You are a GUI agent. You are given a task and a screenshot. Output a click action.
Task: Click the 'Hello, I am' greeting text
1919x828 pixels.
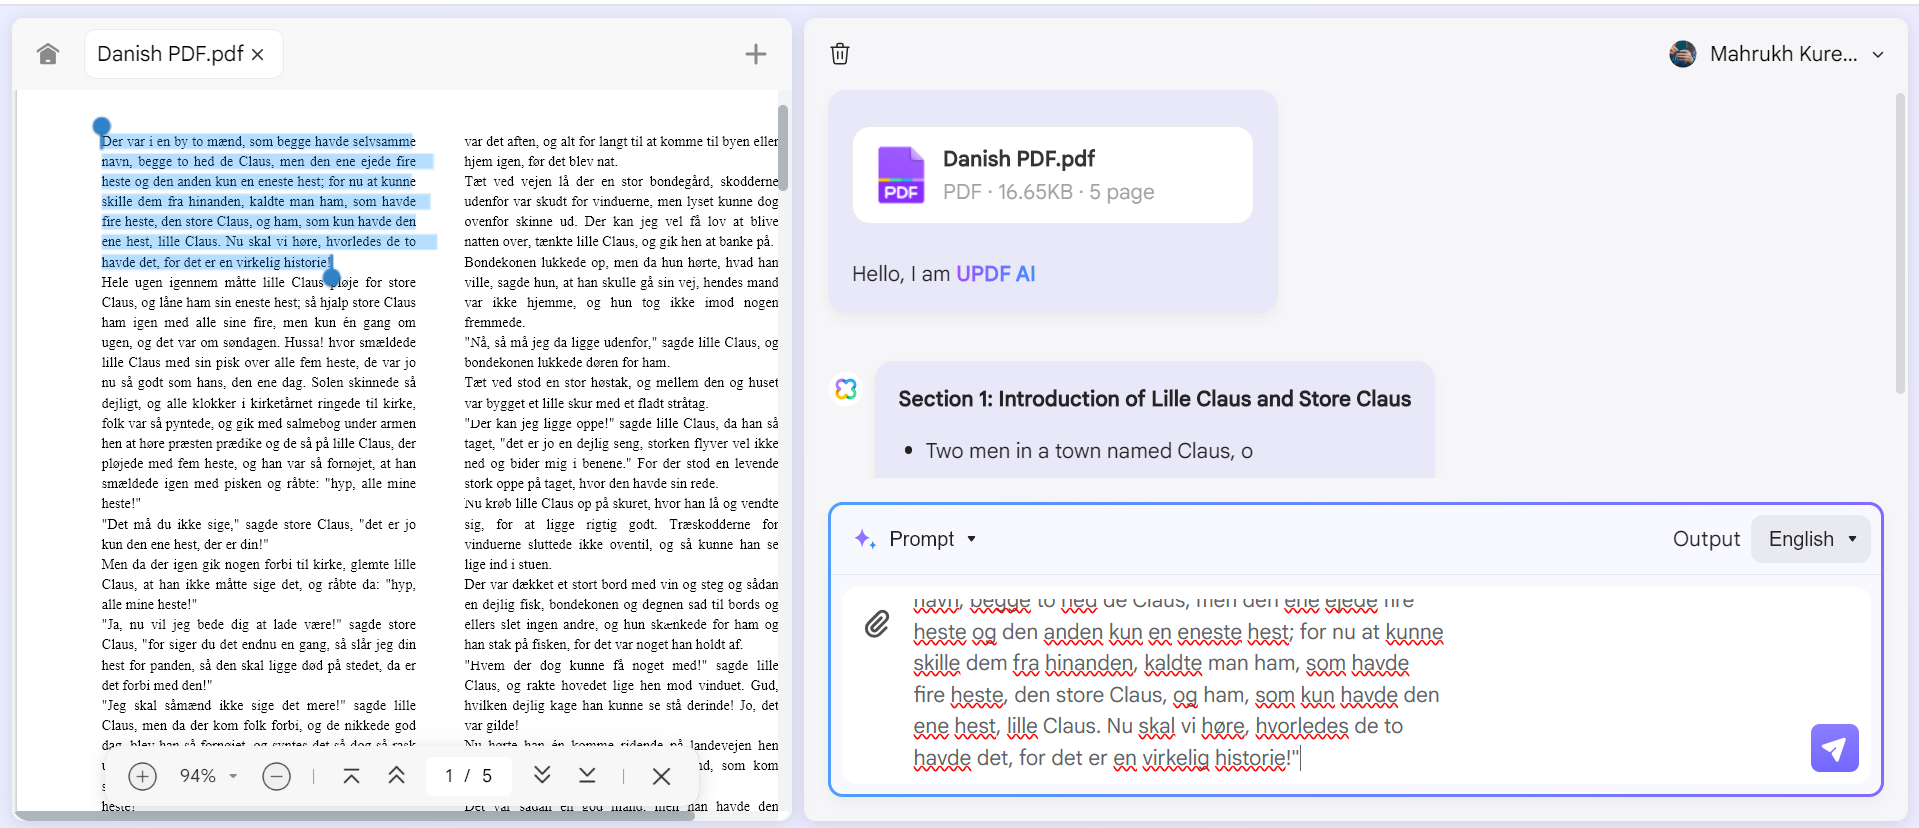(x=901, y=274)
